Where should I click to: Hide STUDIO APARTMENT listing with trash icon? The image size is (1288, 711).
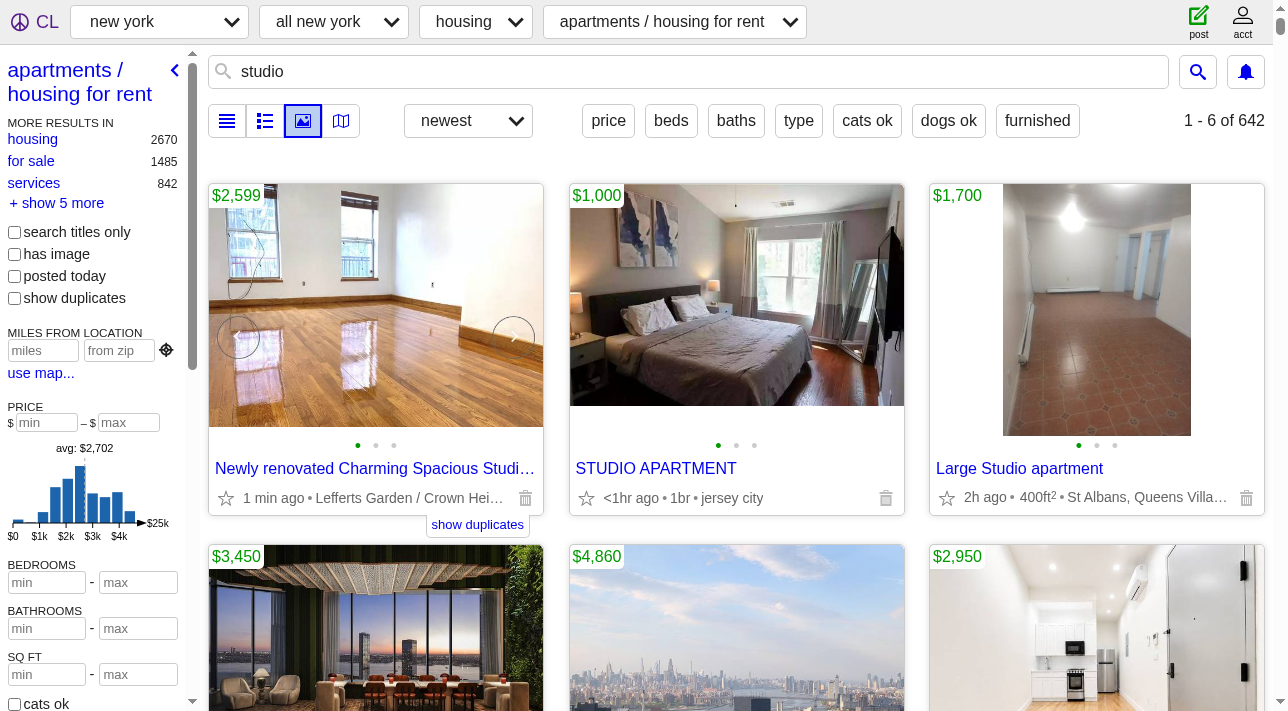886,498
